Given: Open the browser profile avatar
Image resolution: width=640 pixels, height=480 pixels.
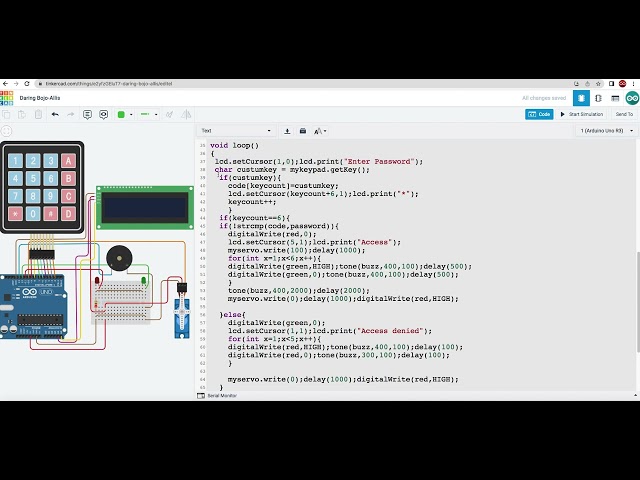Looking at the screenshot, I should pos(622,84).
